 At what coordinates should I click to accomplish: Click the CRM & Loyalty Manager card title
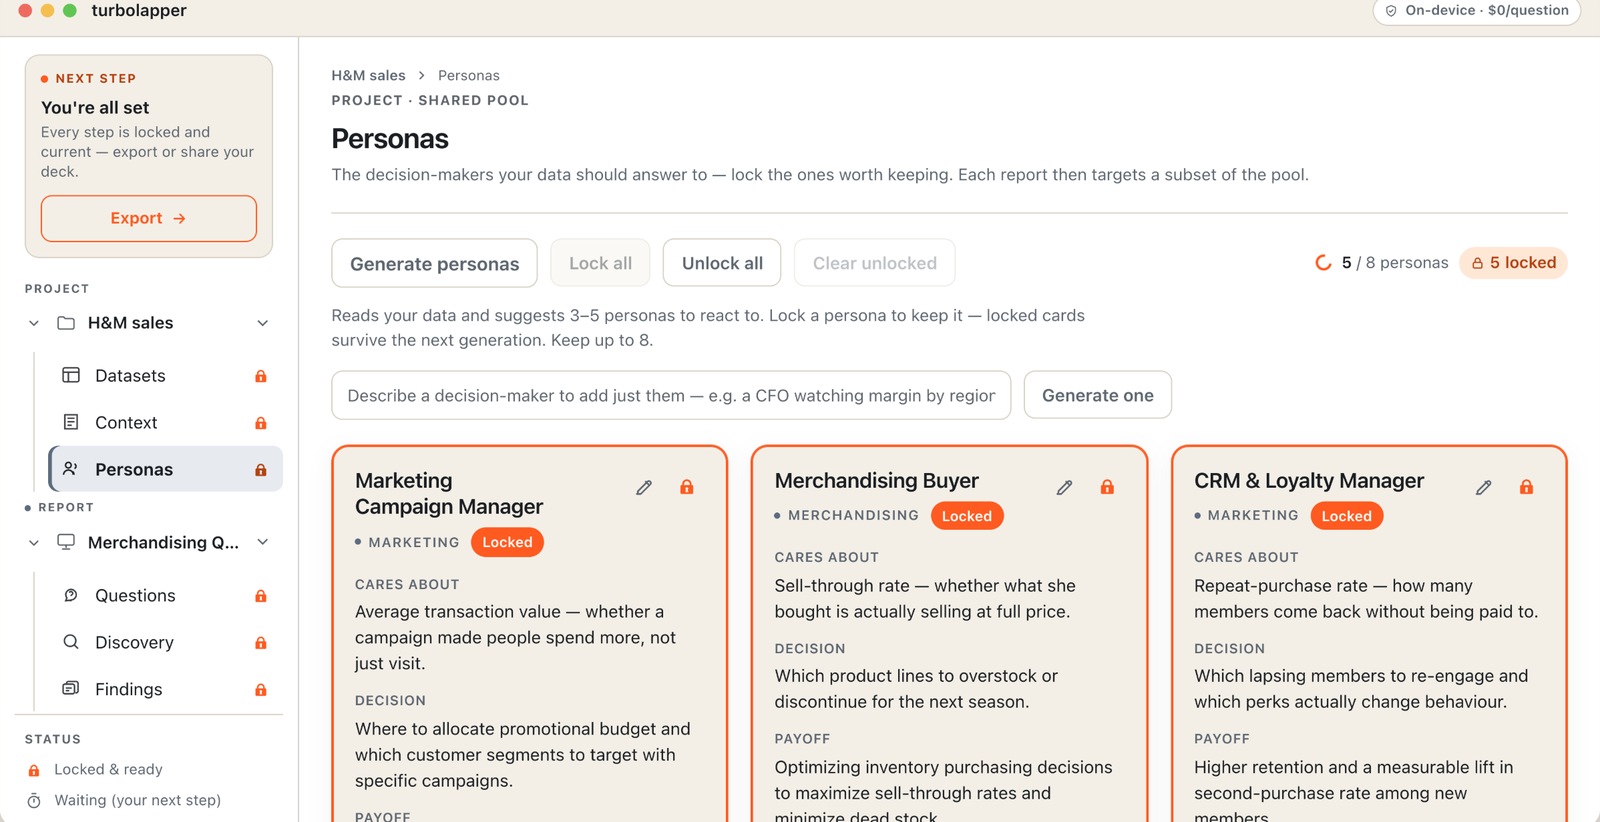(x=1309, y=481)
